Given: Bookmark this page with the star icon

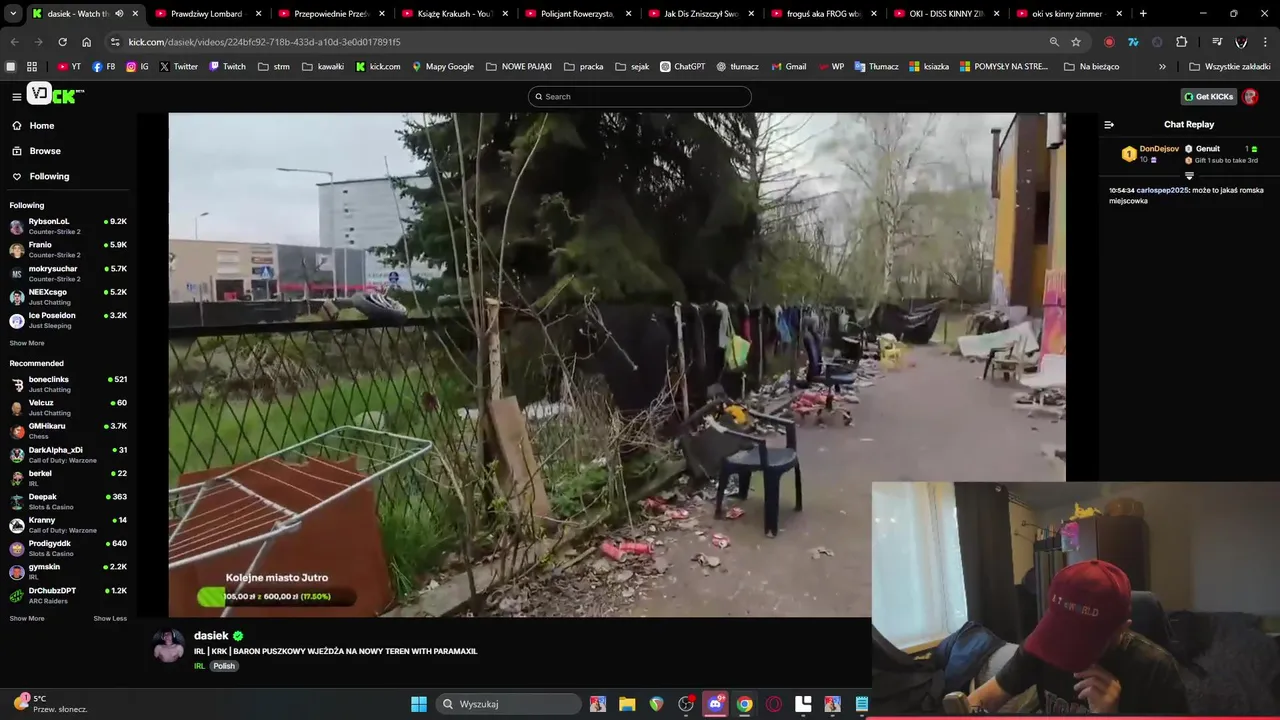Looking at the screenshot, I should click(1076, 42).
